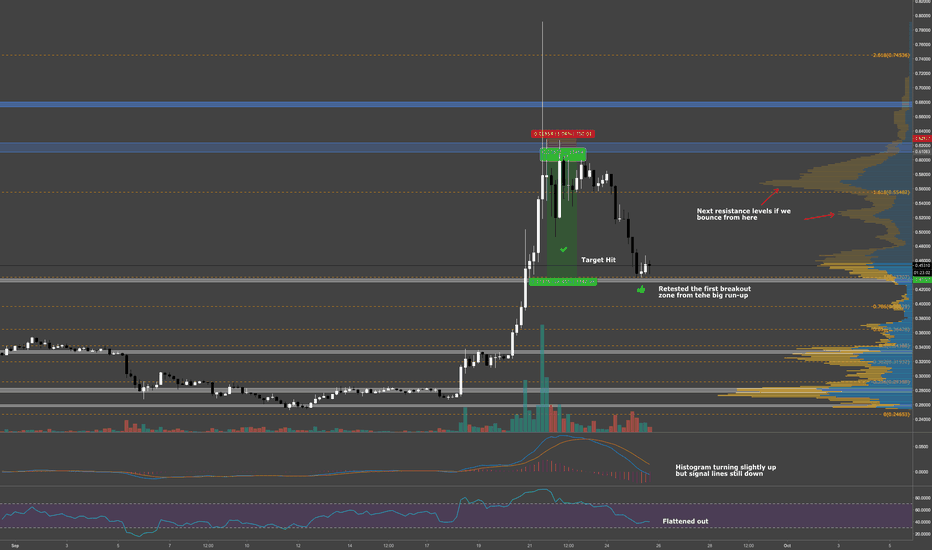Click 0.0500 on the MACD scale
Image resolution: width=932 pixels, height=550 pixels.
coord(922,446)
